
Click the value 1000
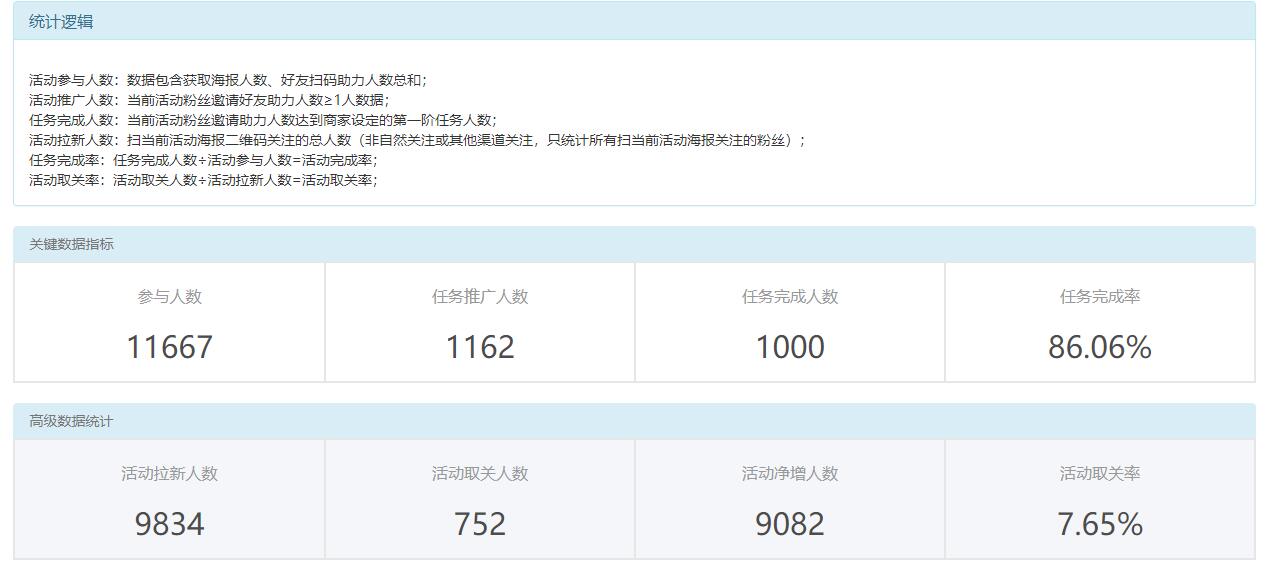point(790,347)
